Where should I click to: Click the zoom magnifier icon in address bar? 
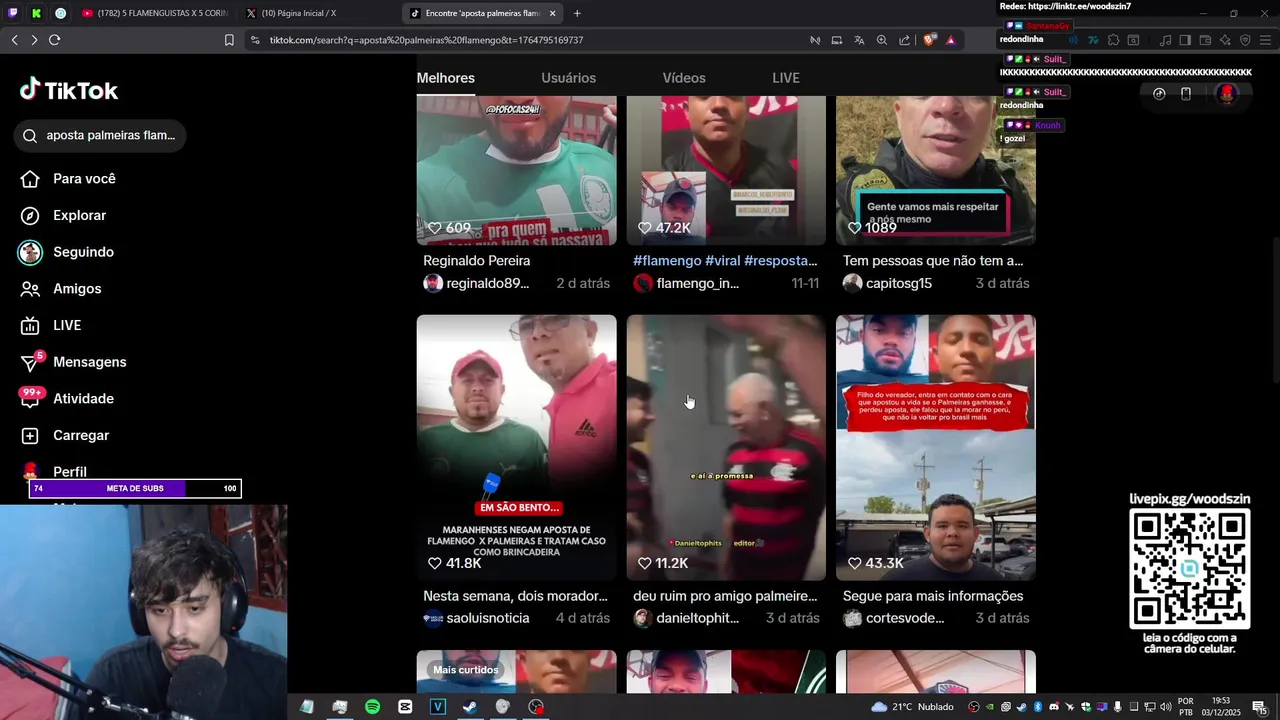coord(881,40)
